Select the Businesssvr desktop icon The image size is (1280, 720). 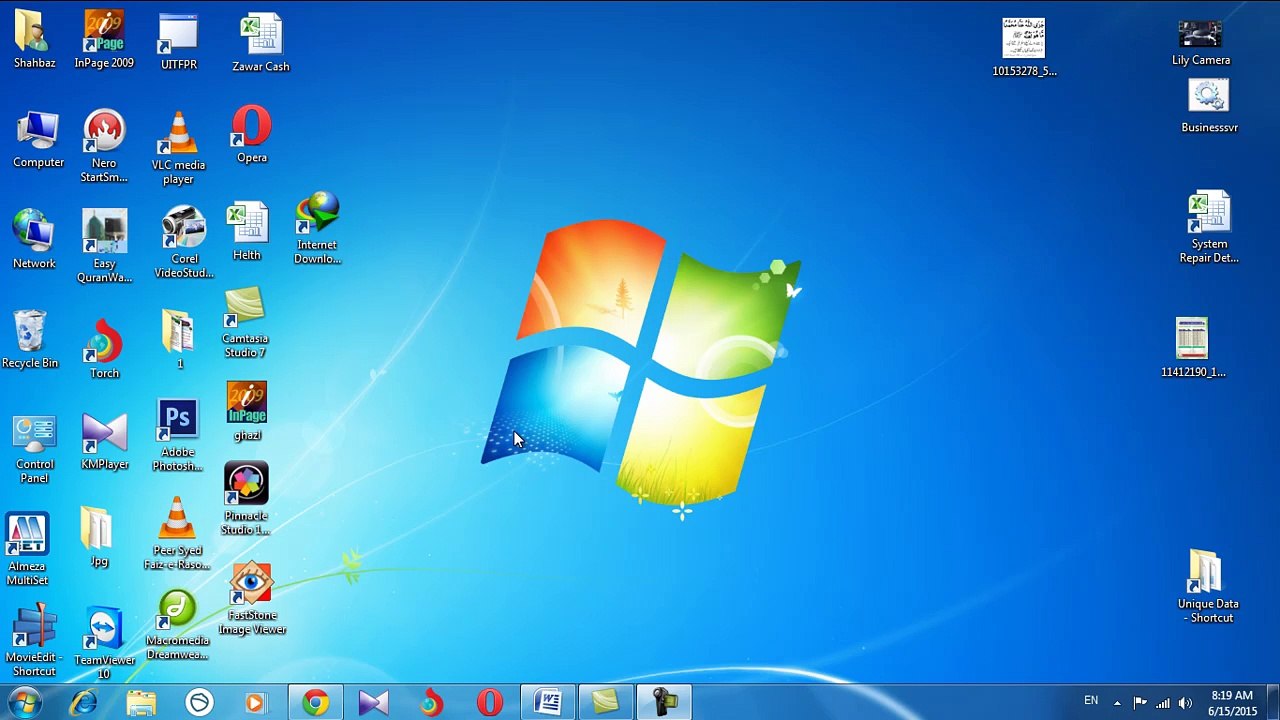click(1209, 107)
